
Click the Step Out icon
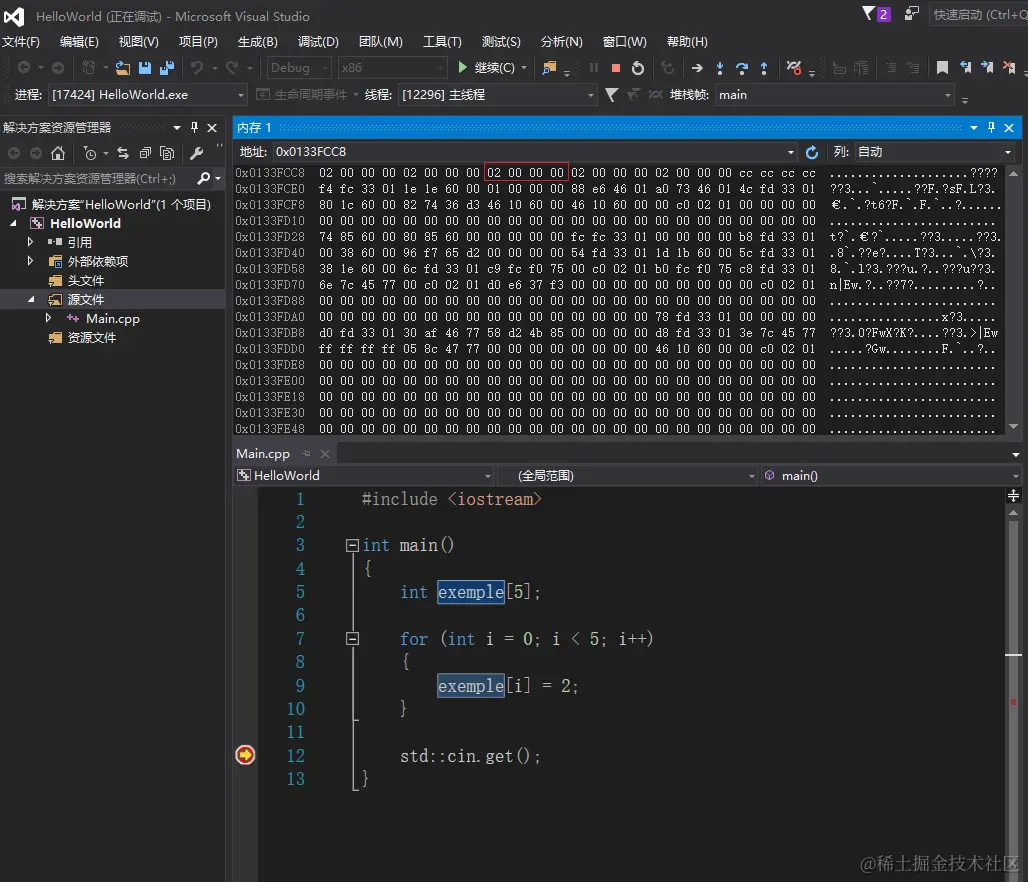tap(764, 68)
